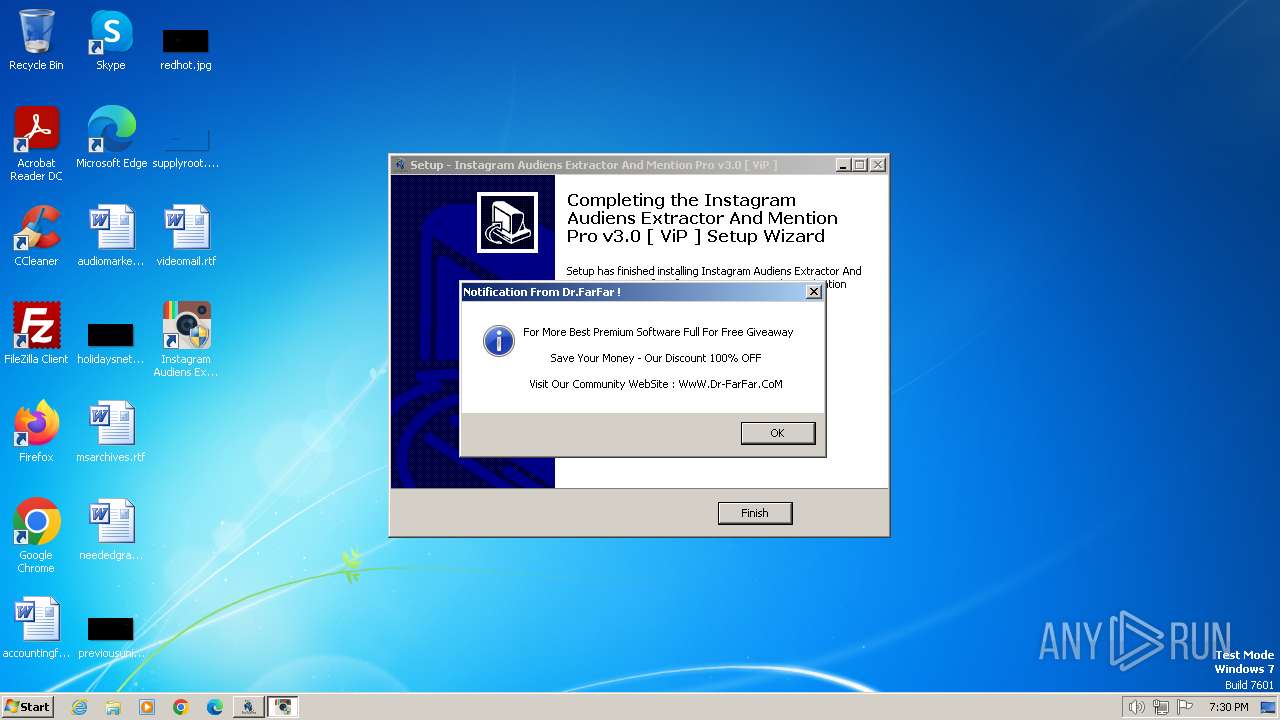Open the CCleaner desktop shortcut
Screen dimensions: 1280x720
(36, 236)
